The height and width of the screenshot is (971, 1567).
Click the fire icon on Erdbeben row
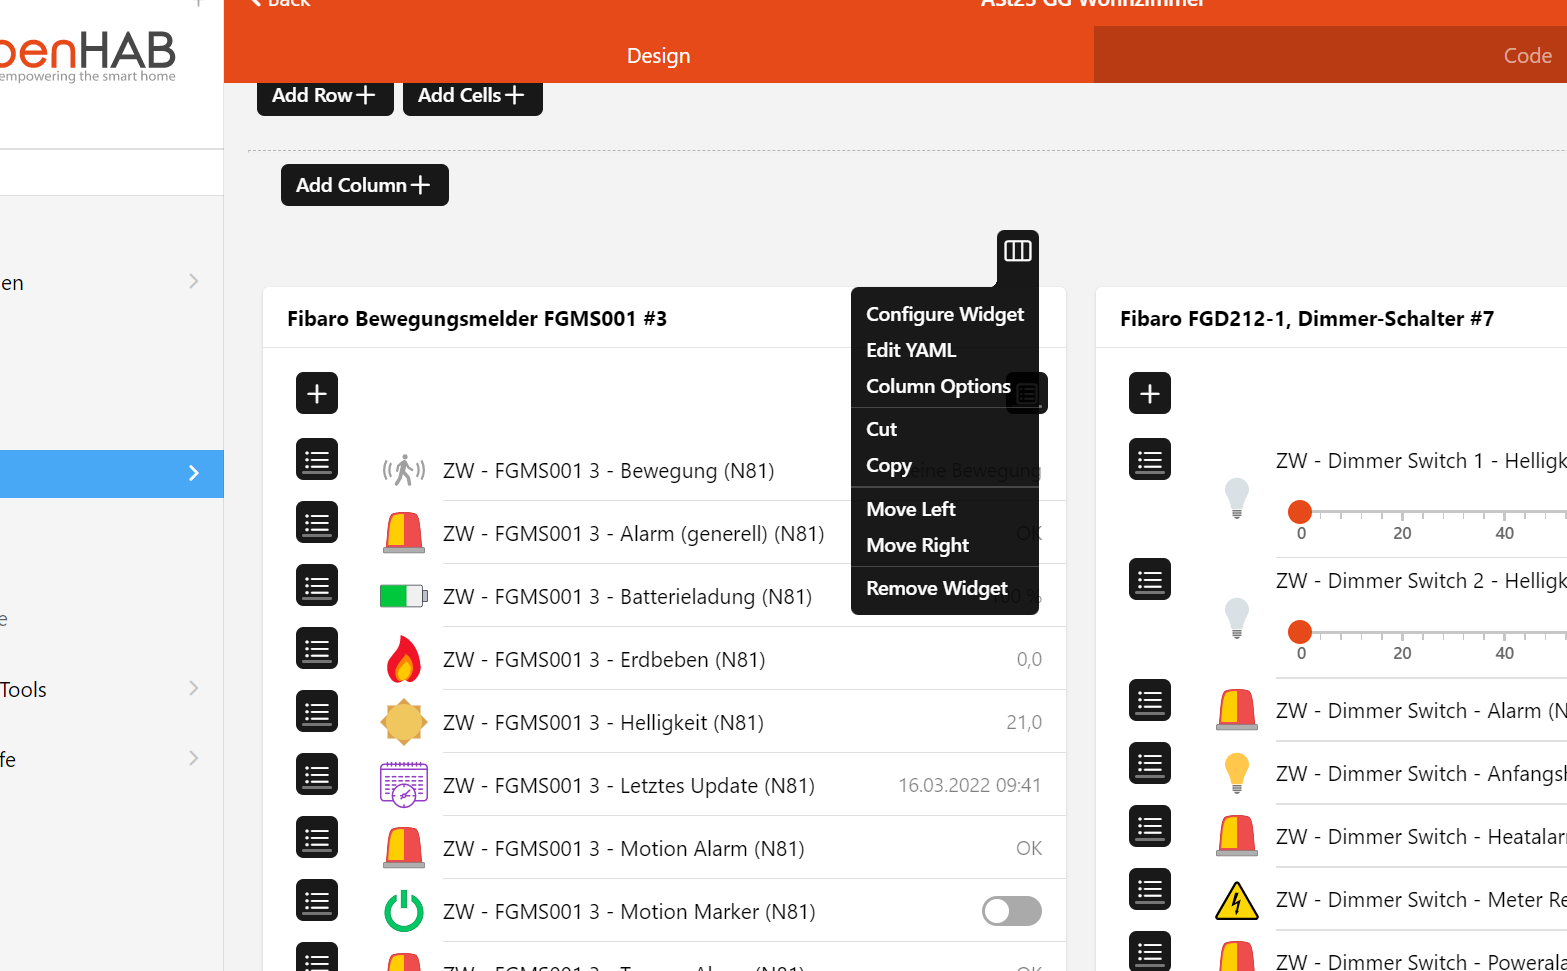404,659
